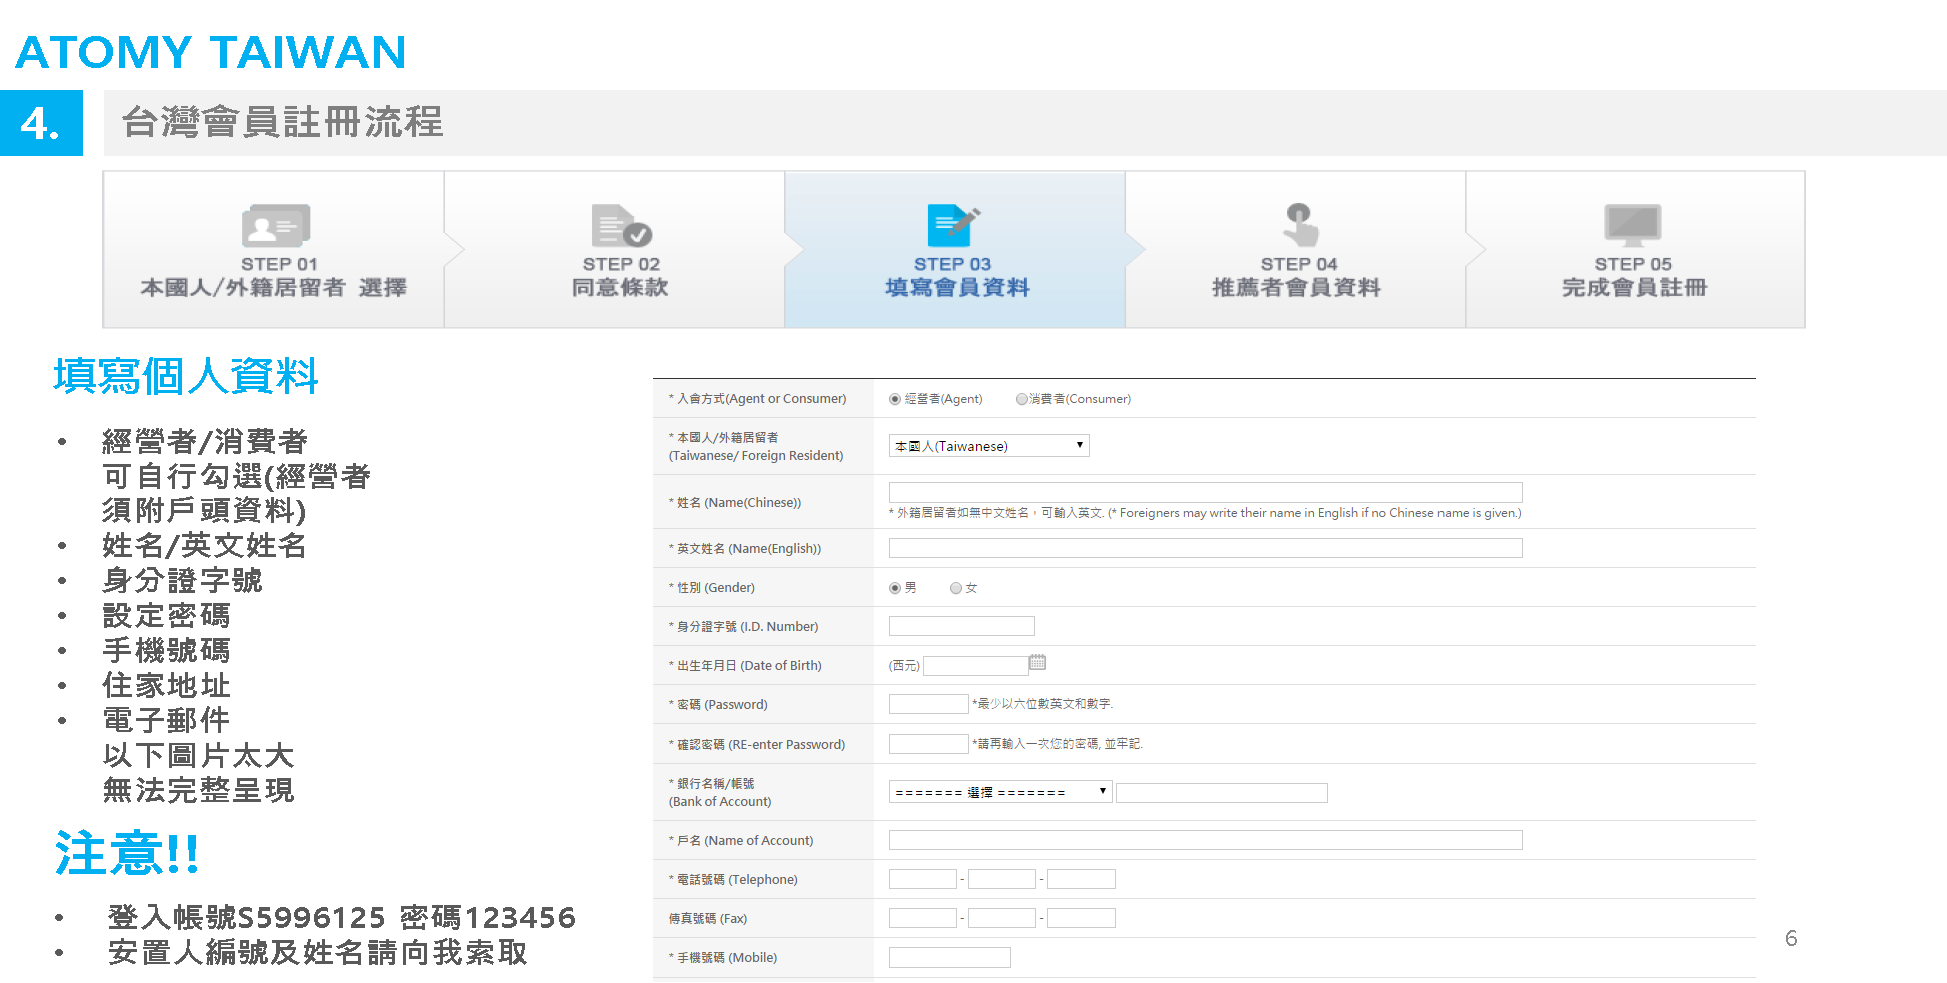Click the STEP 05 monitor icon
The width and height of the screenshot is (1947, 983).
coord(1633,226)
